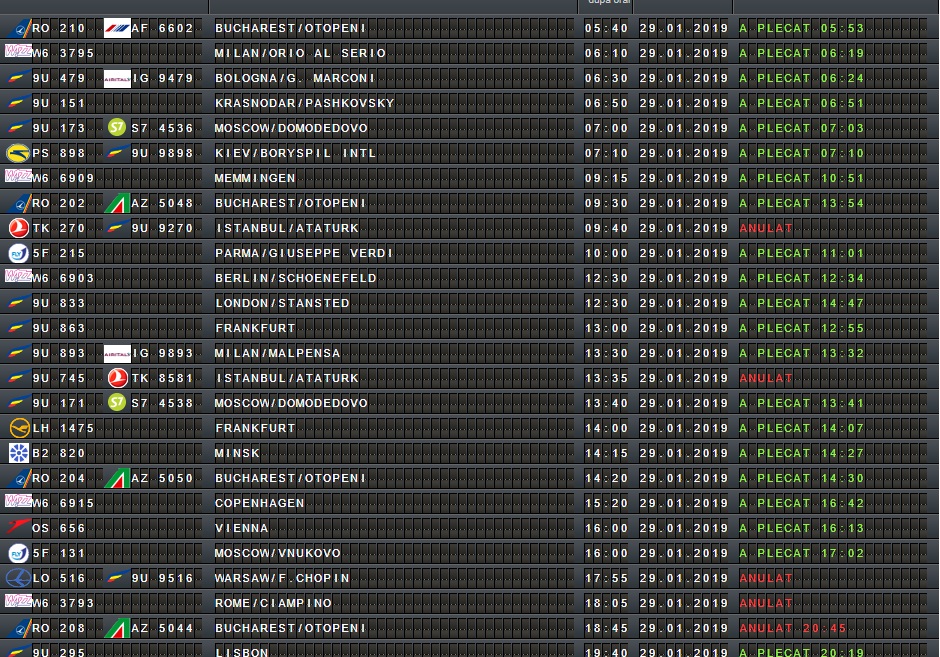940x657 pixels.
Task: Click scheduled time 13:35
Action: (606, 378)
